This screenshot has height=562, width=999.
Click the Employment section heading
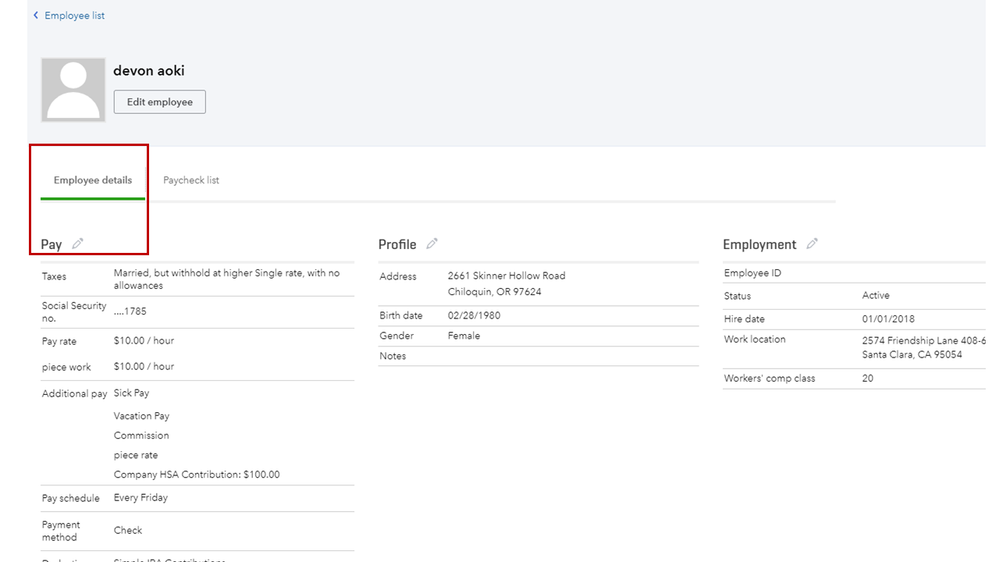pyautogui.click(x=759, y=245)
